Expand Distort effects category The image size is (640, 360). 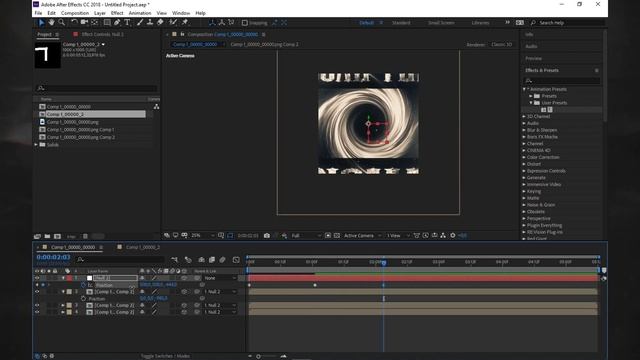pos(524,164)
